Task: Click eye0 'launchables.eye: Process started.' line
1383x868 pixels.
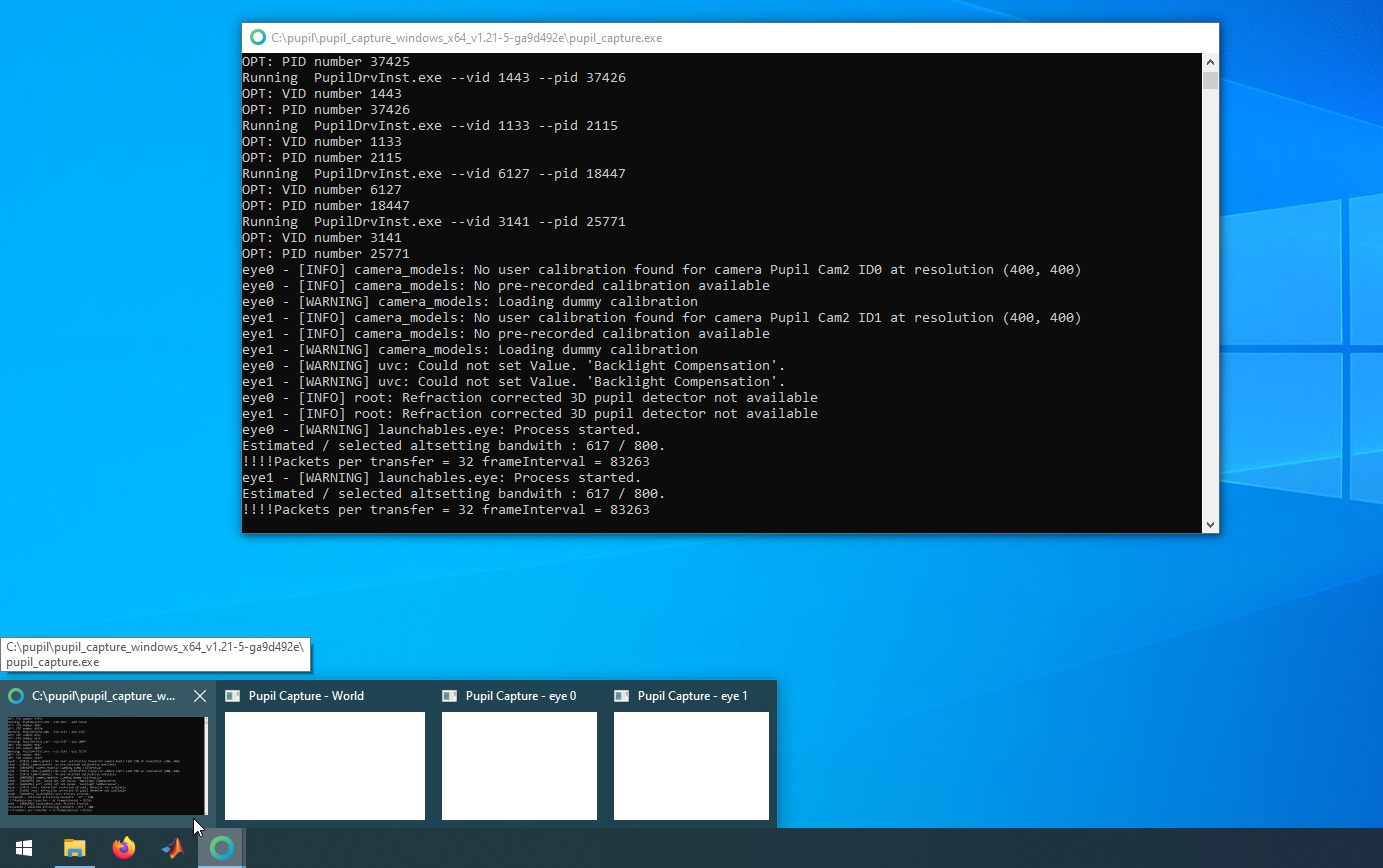Action: click(x=442, y=429)
